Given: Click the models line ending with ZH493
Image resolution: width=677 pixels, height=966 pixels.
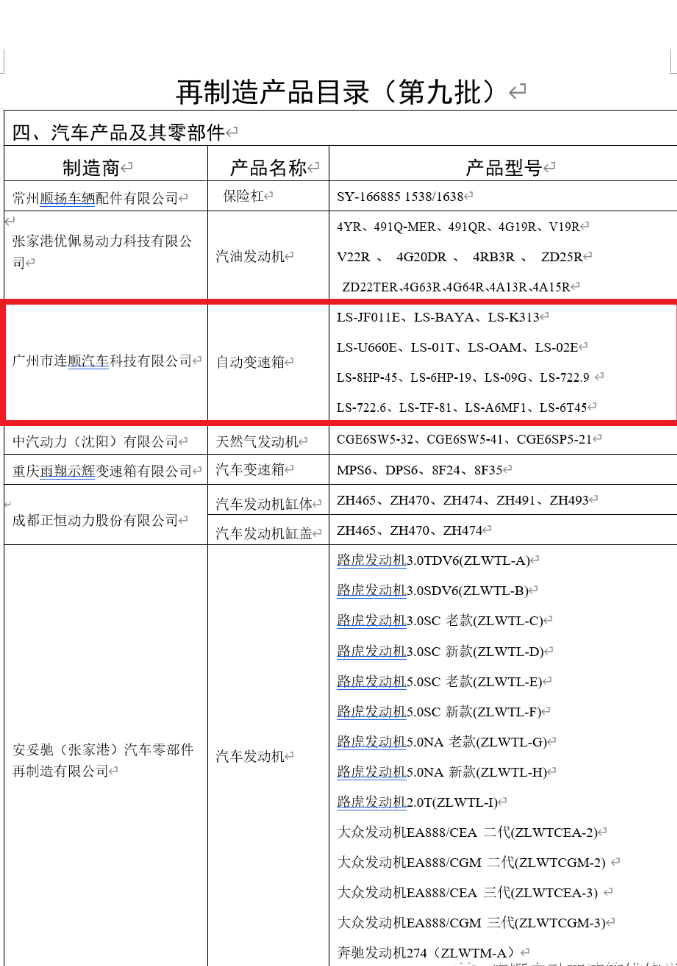Looking at the screenshot, I should pyautogui.click(x=463, y=500).
